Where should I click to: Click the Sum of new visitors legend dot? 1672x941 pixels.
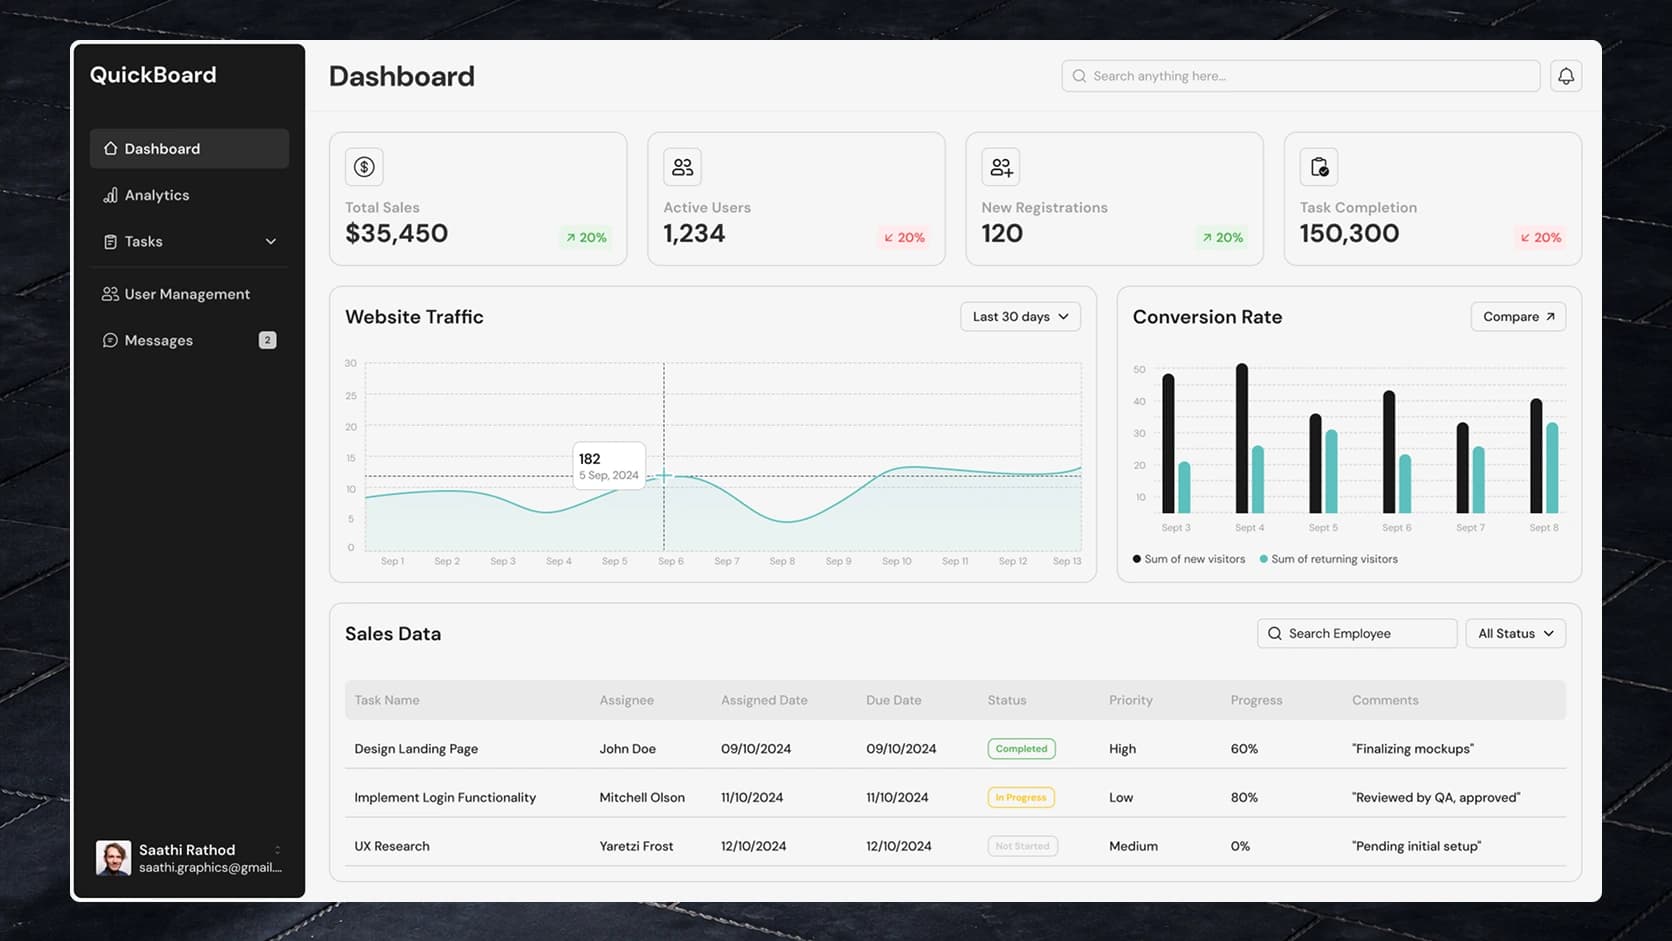[x=1137, y=559]
